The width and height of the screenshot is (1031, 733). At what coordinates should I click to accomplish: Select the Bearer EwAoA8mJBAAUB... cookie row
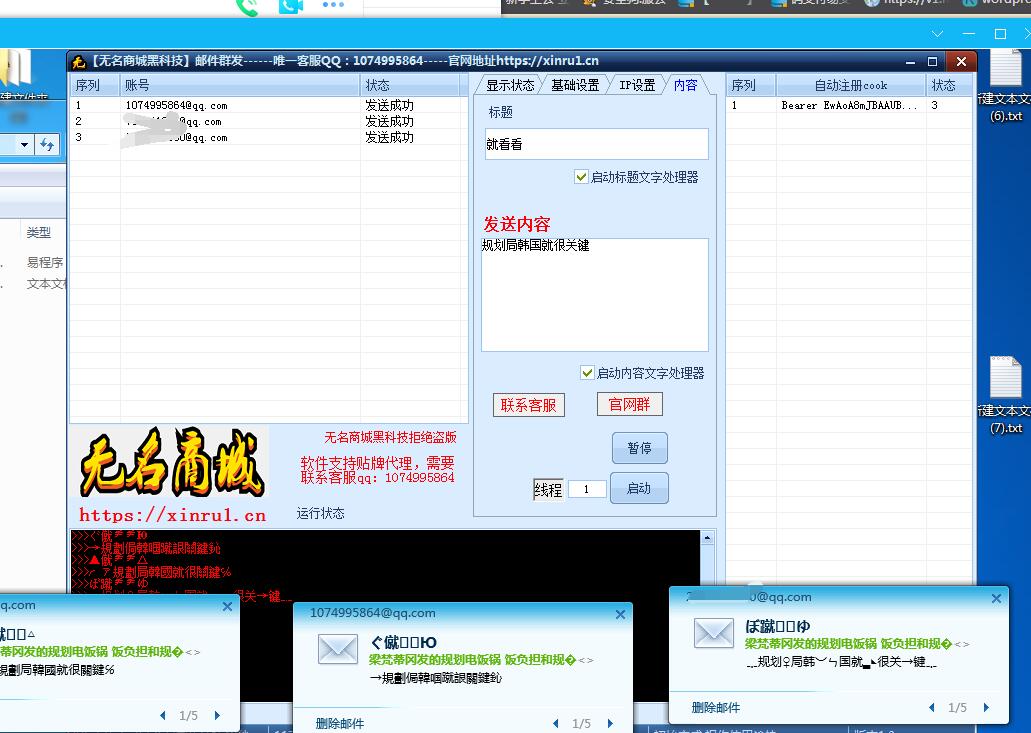click(849, 105)
